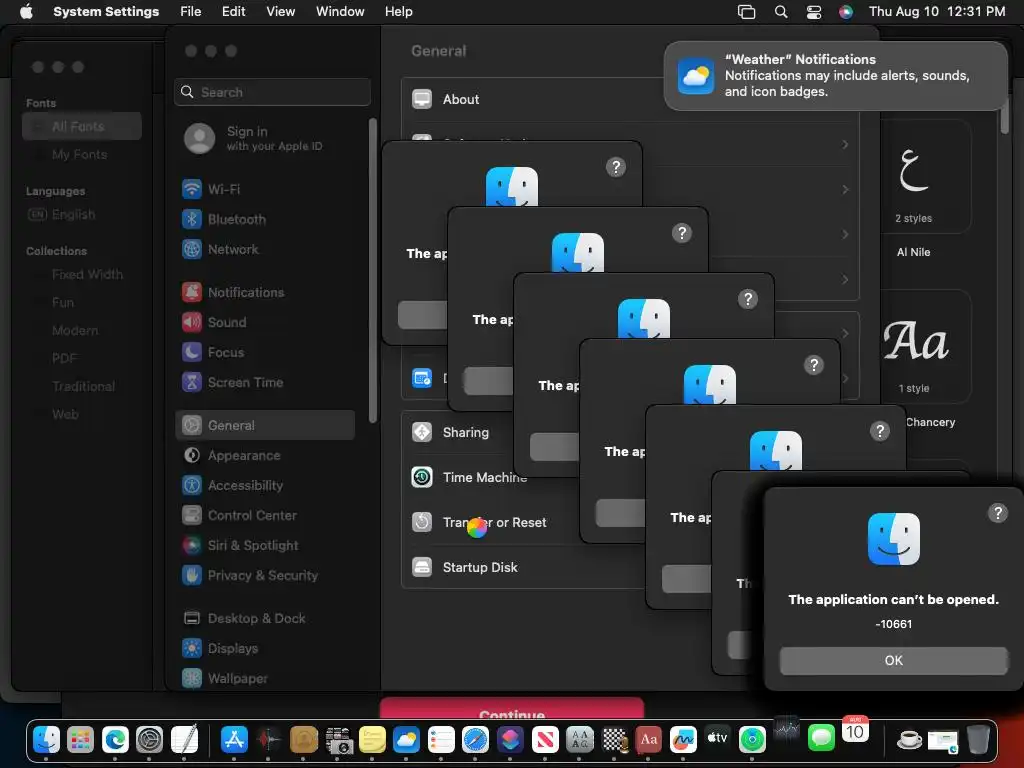
Task: Click the date and time in the menu bar
Action: (x=936, y=12)
